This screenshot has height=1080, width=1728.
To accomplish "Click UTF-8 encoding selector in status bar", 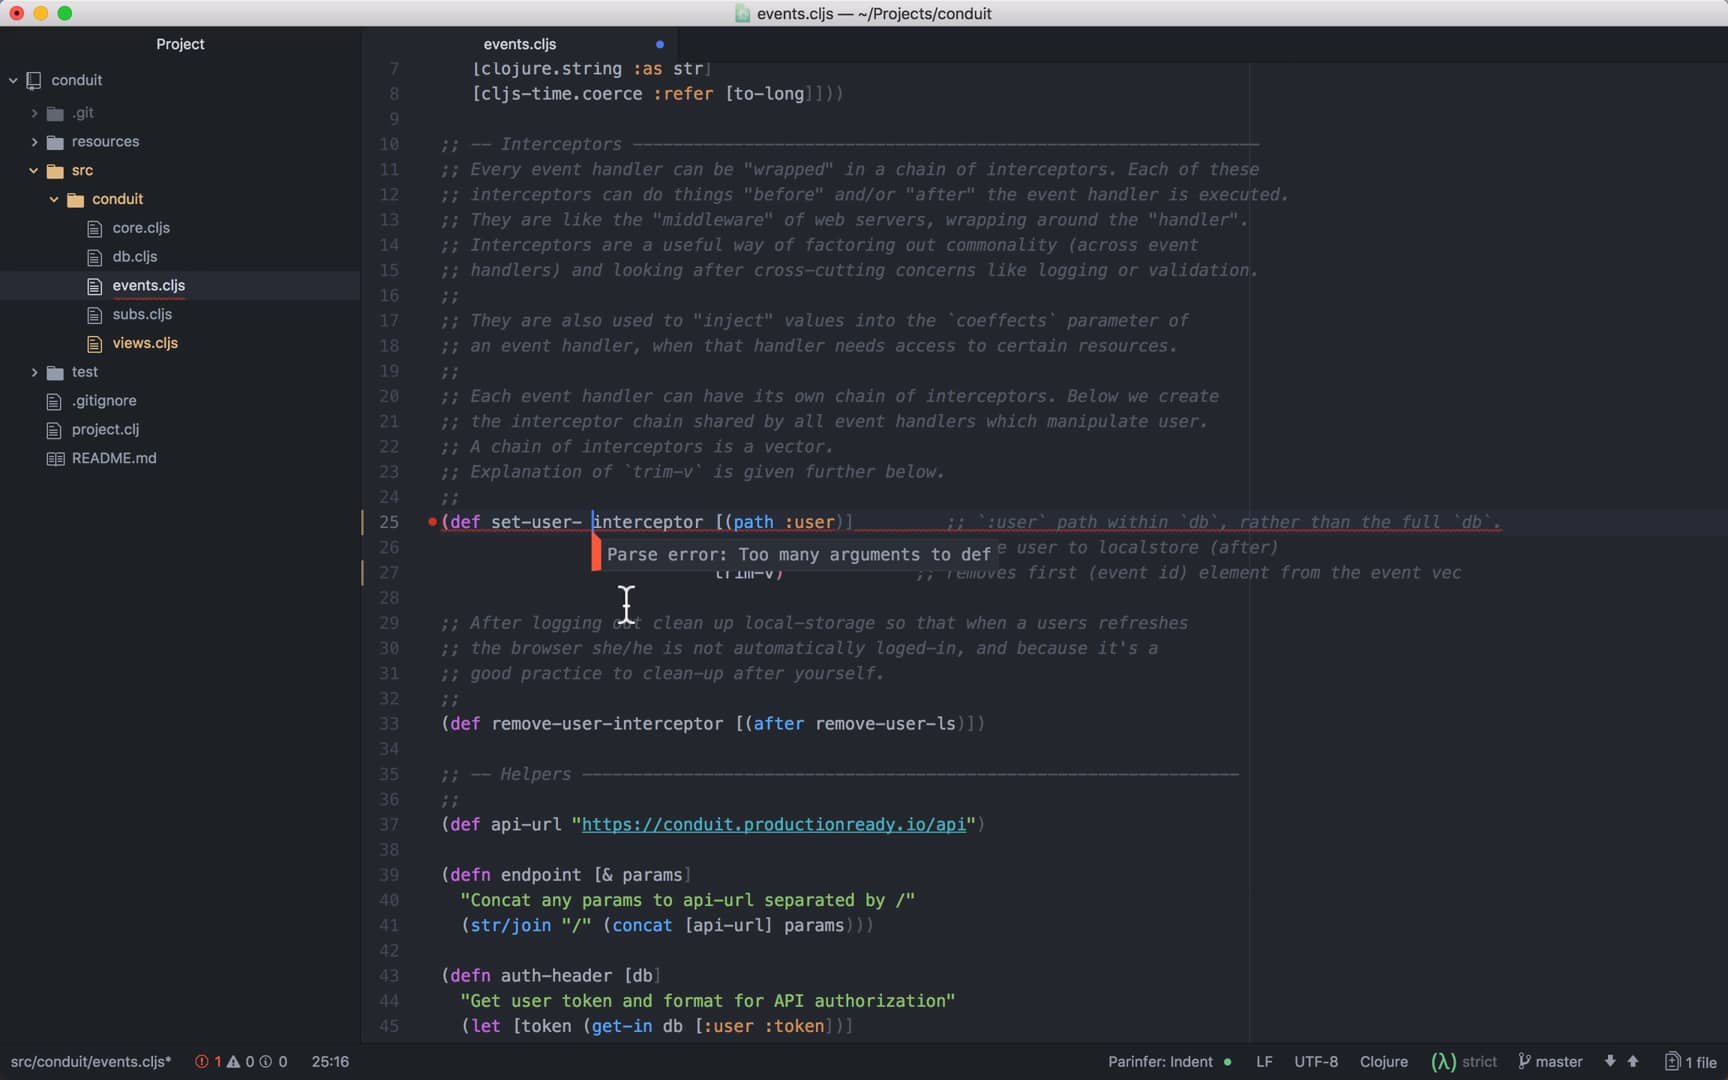I will coord(1316,1062).
